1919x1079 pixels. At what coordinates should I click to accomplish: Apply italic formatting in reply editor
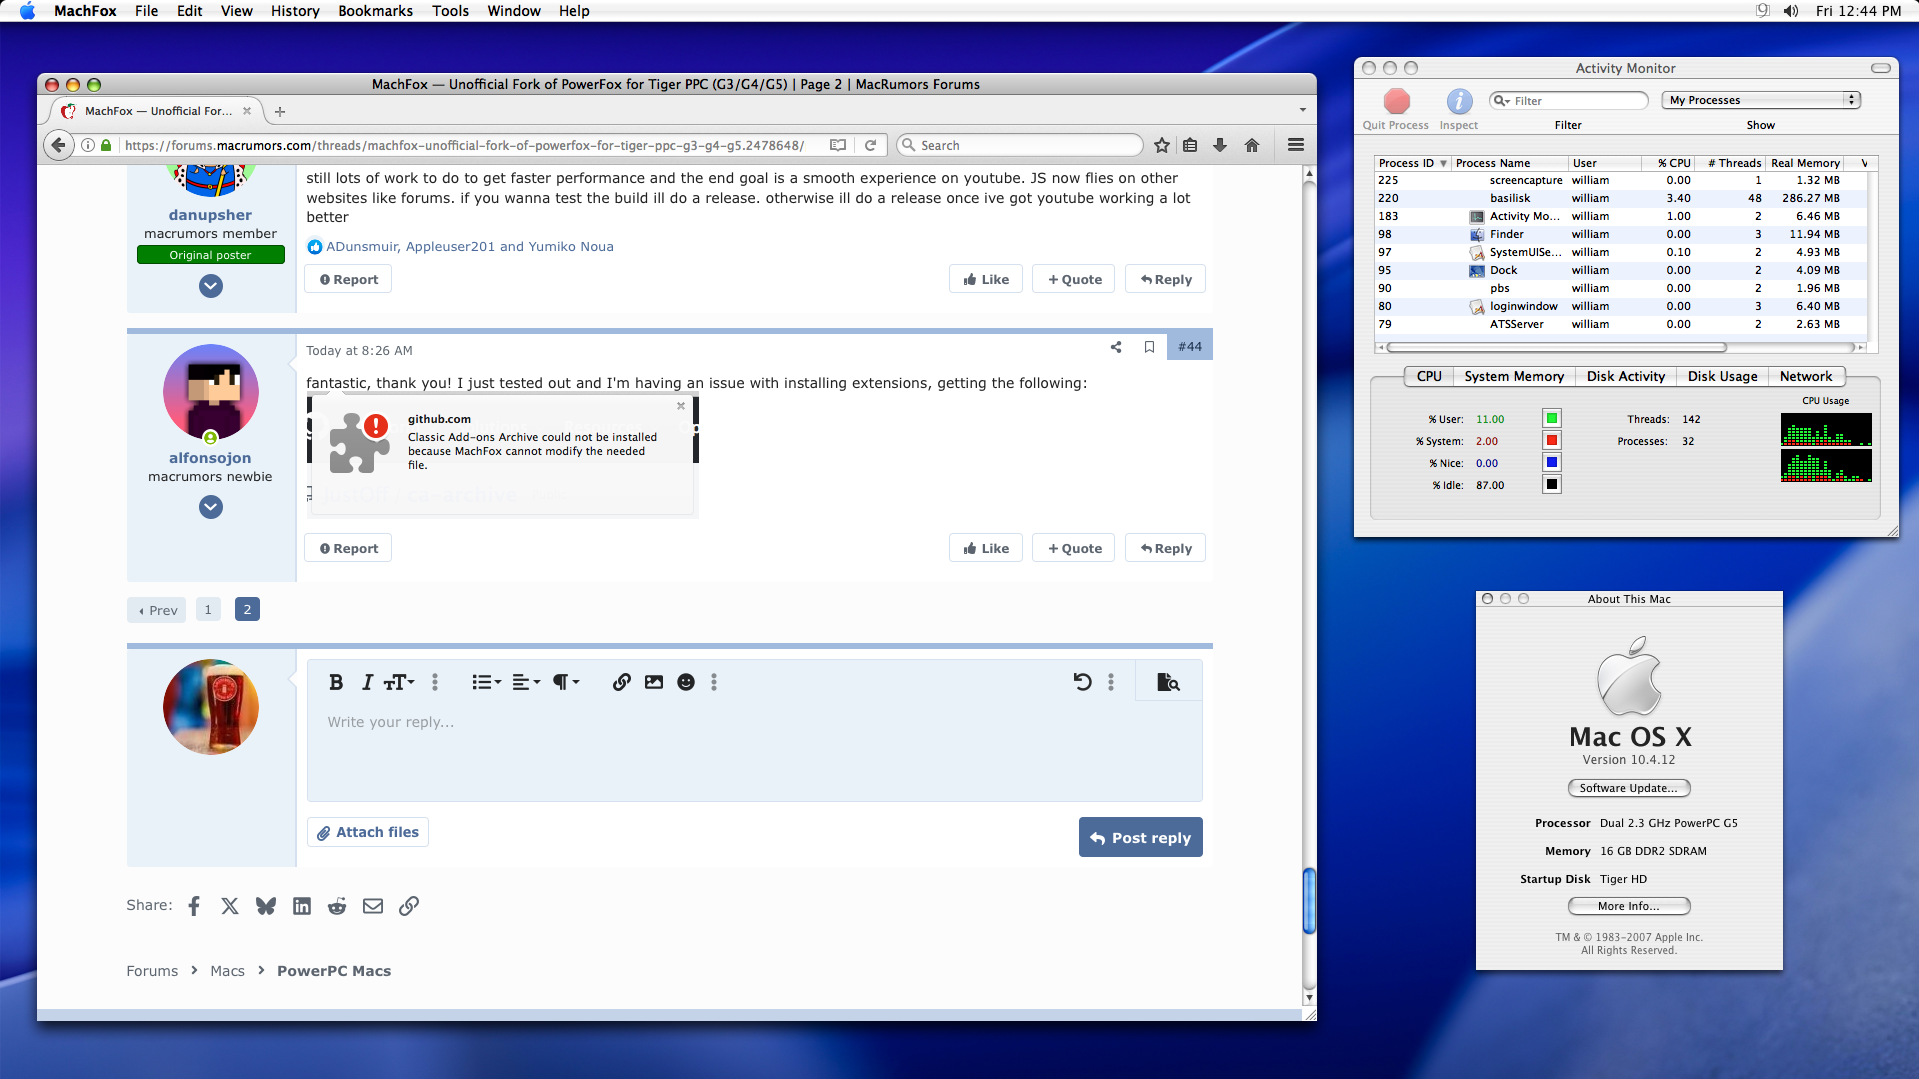(x=367, y=682)
